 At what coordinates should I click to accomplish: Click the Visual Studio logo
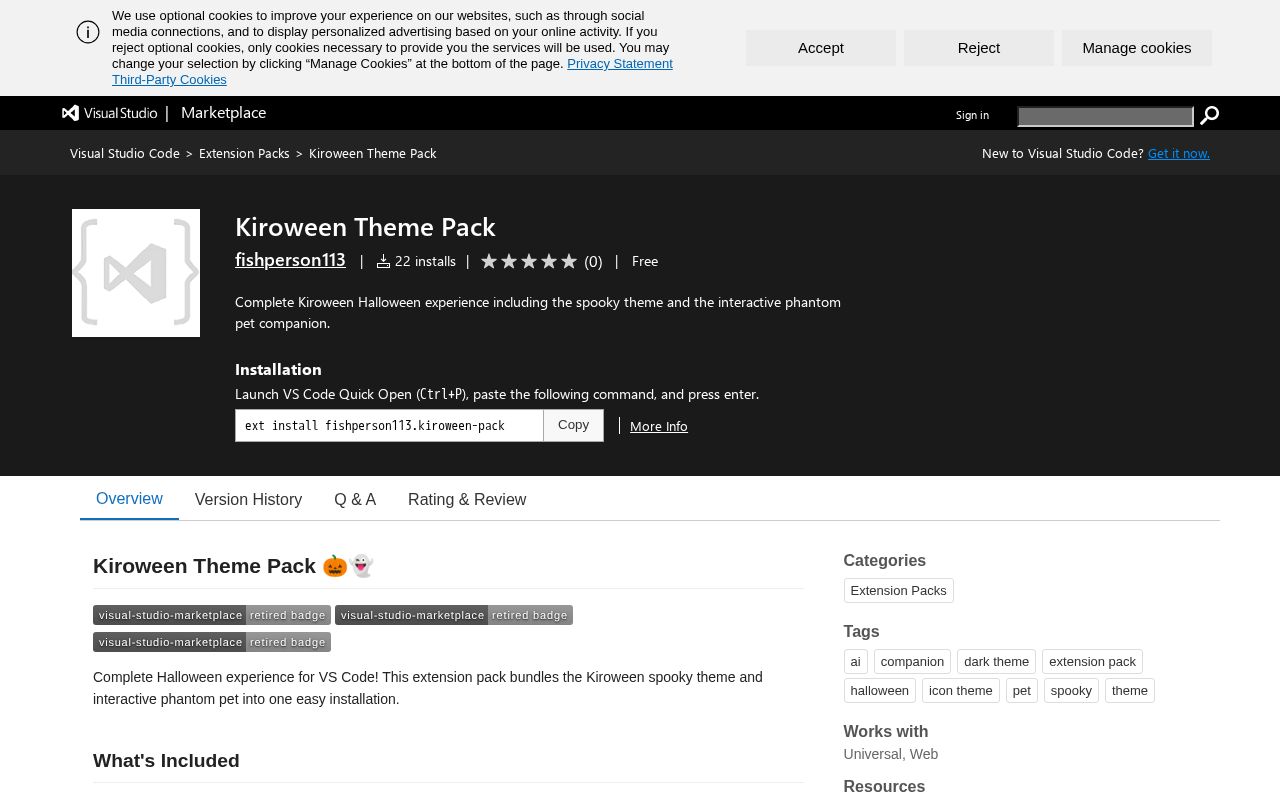coord(110,113)
